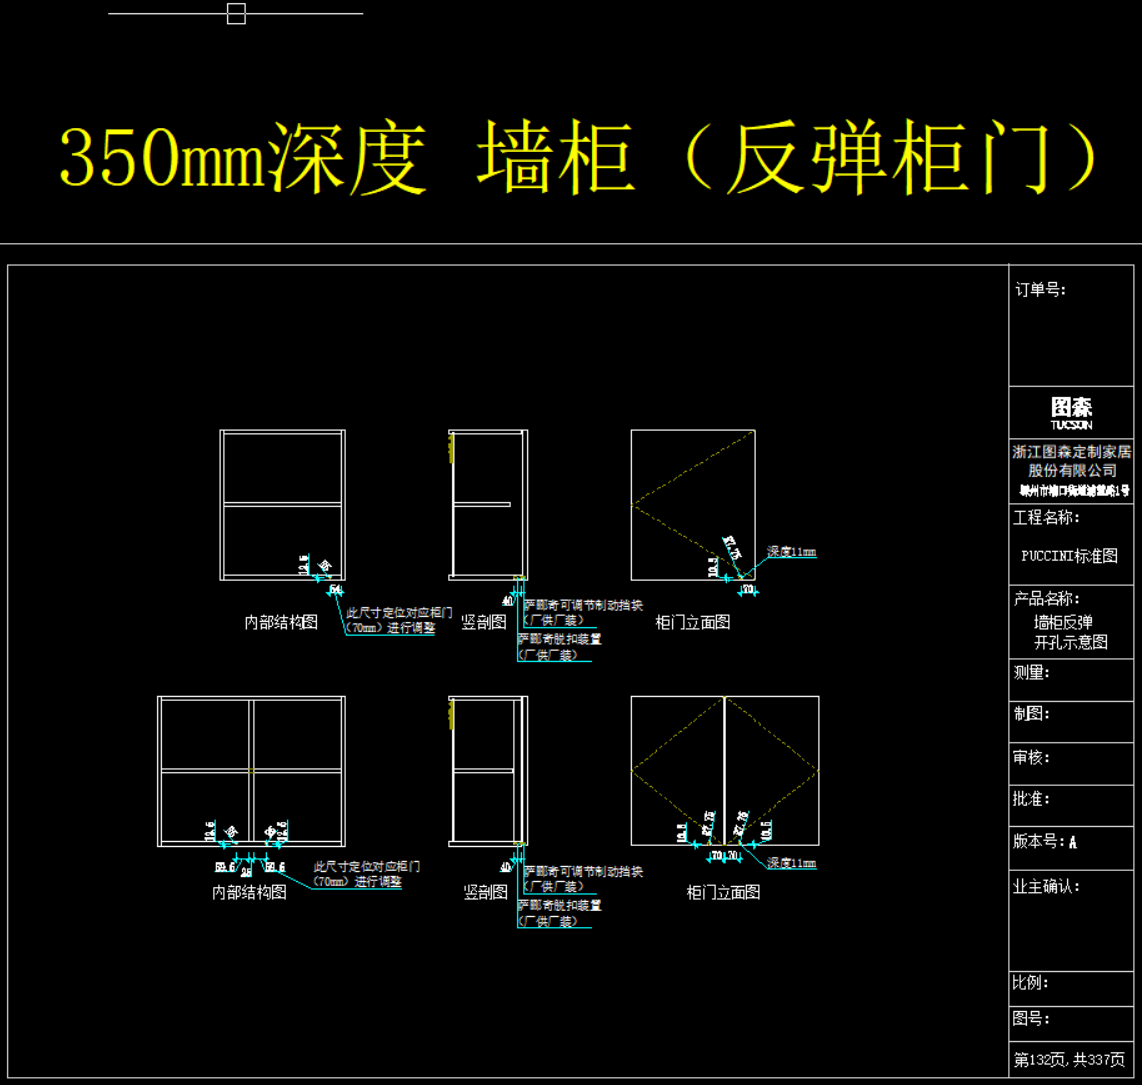Select lower note '此尺寸定位对应柜门(70mm)进行调整'

click(x=366, y=874)
